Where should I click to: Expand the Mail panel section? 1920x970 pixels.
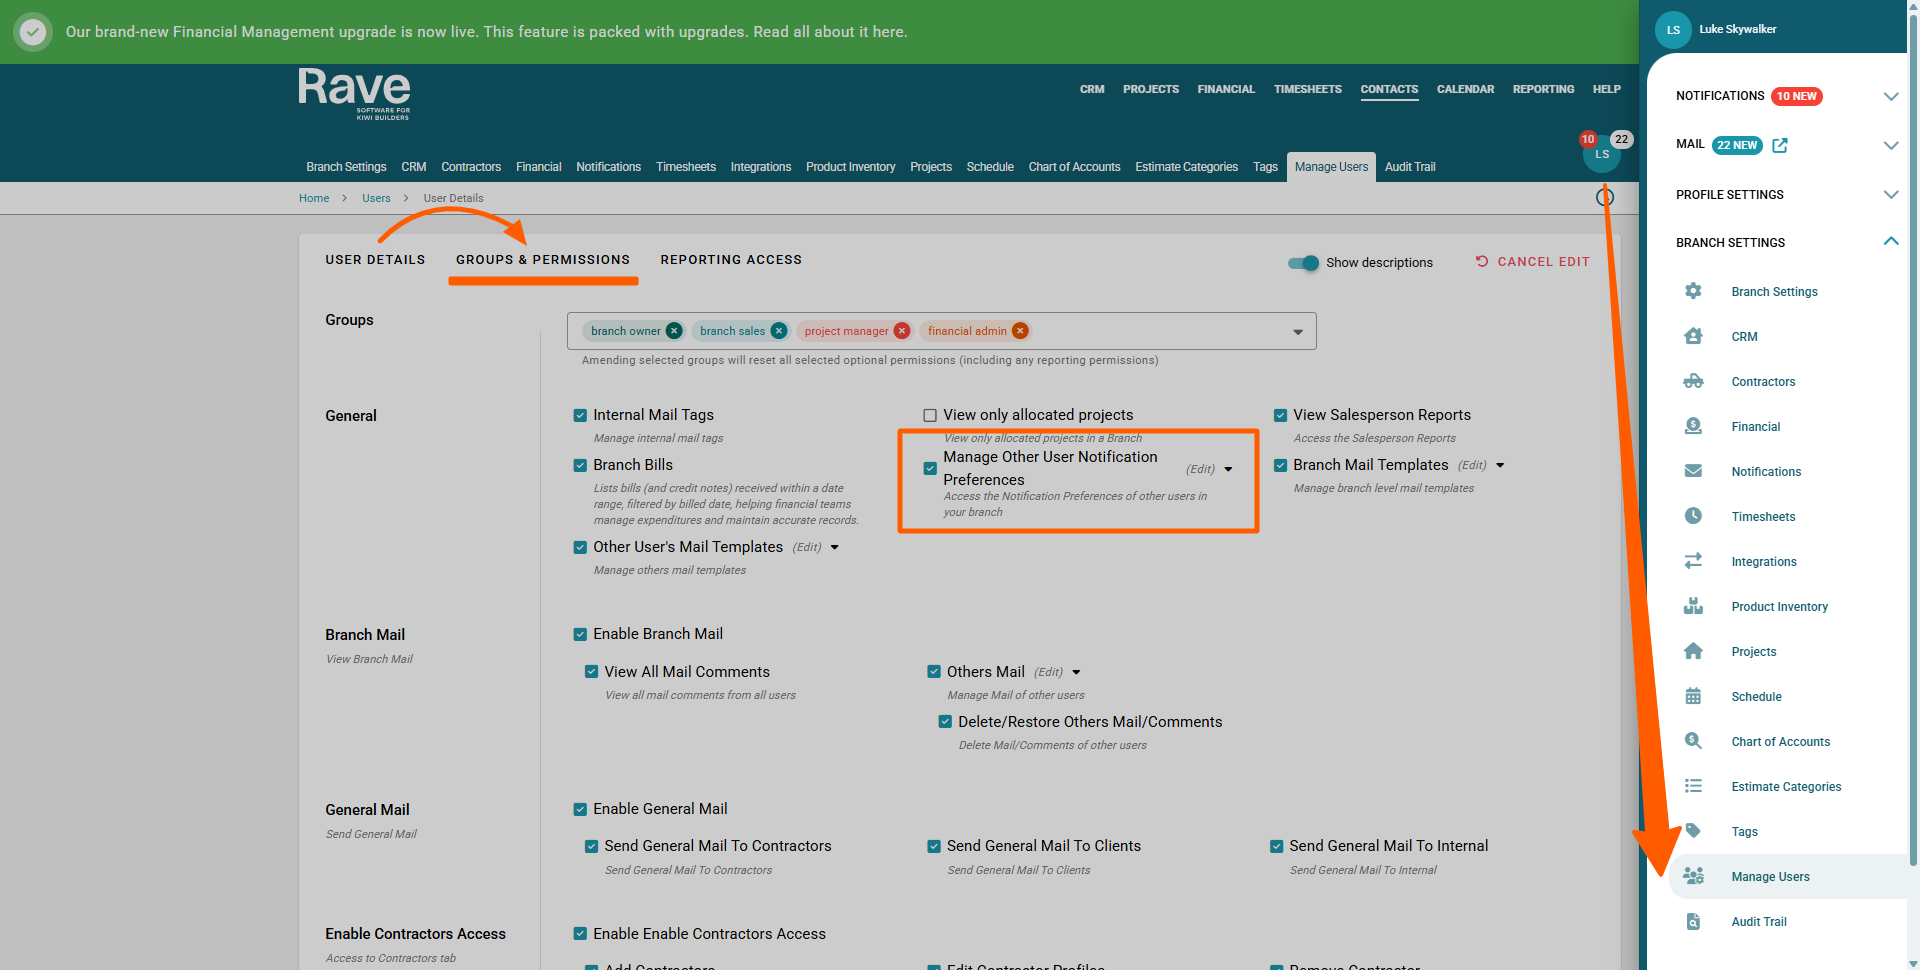(1891, 145)
